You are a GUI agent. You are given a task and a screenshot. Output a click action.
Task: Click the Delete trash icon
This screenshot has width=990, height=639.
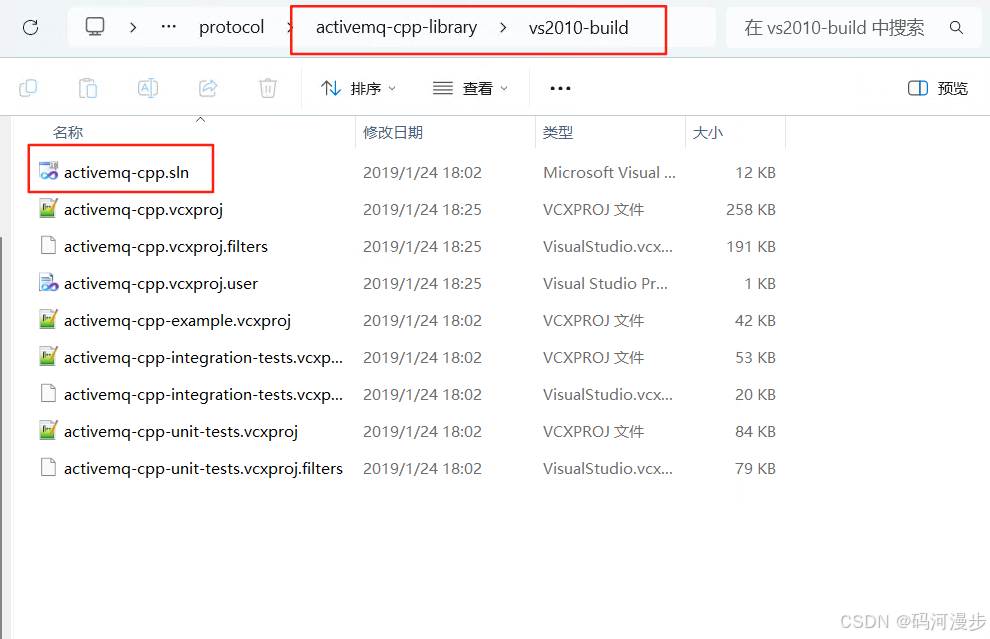pos(268,88)
